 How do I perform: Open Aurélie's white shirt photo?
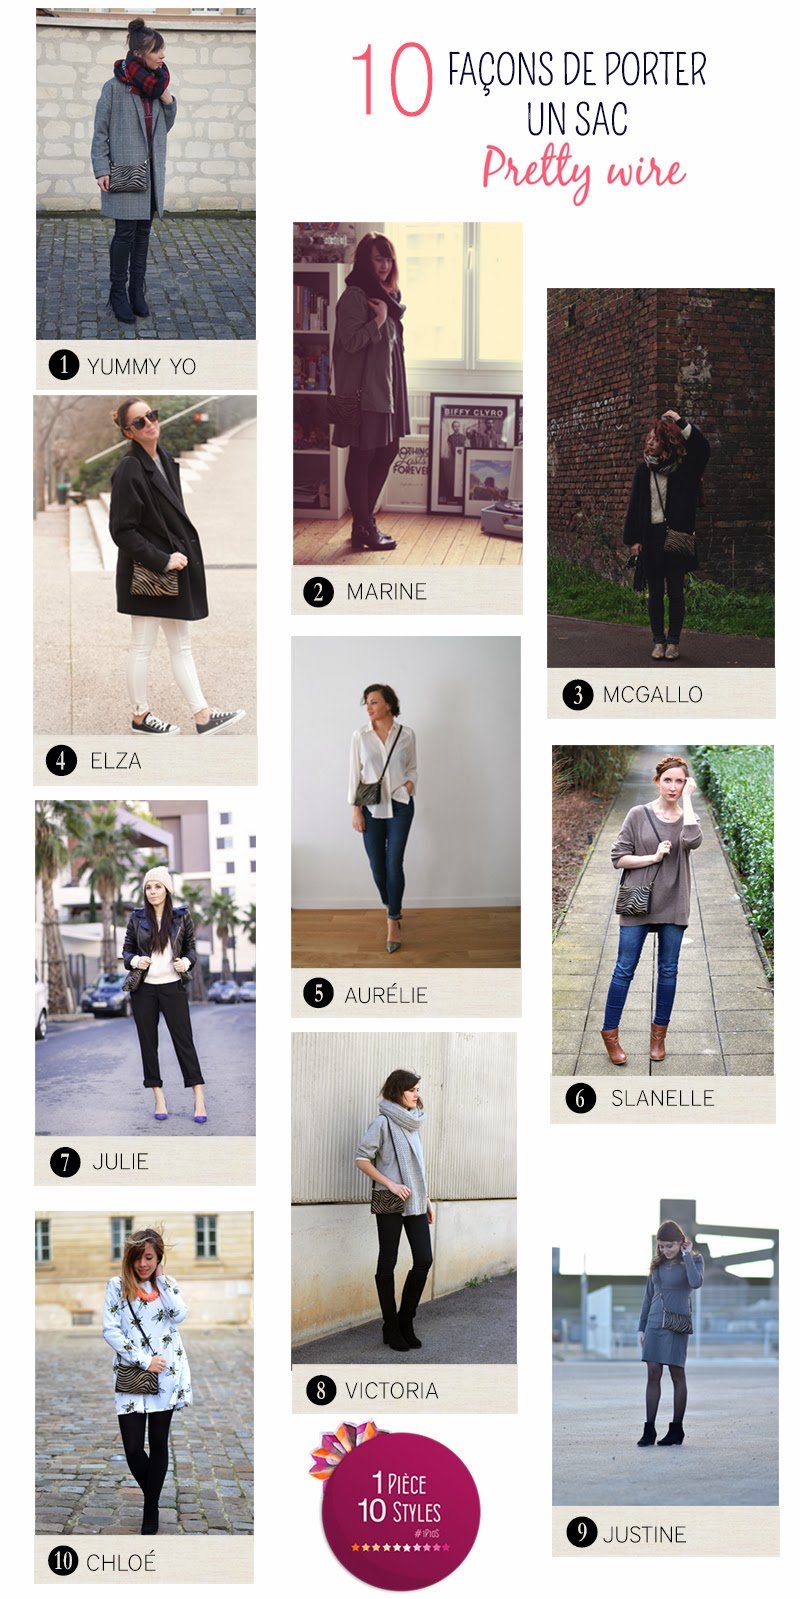tap(406, 802)
